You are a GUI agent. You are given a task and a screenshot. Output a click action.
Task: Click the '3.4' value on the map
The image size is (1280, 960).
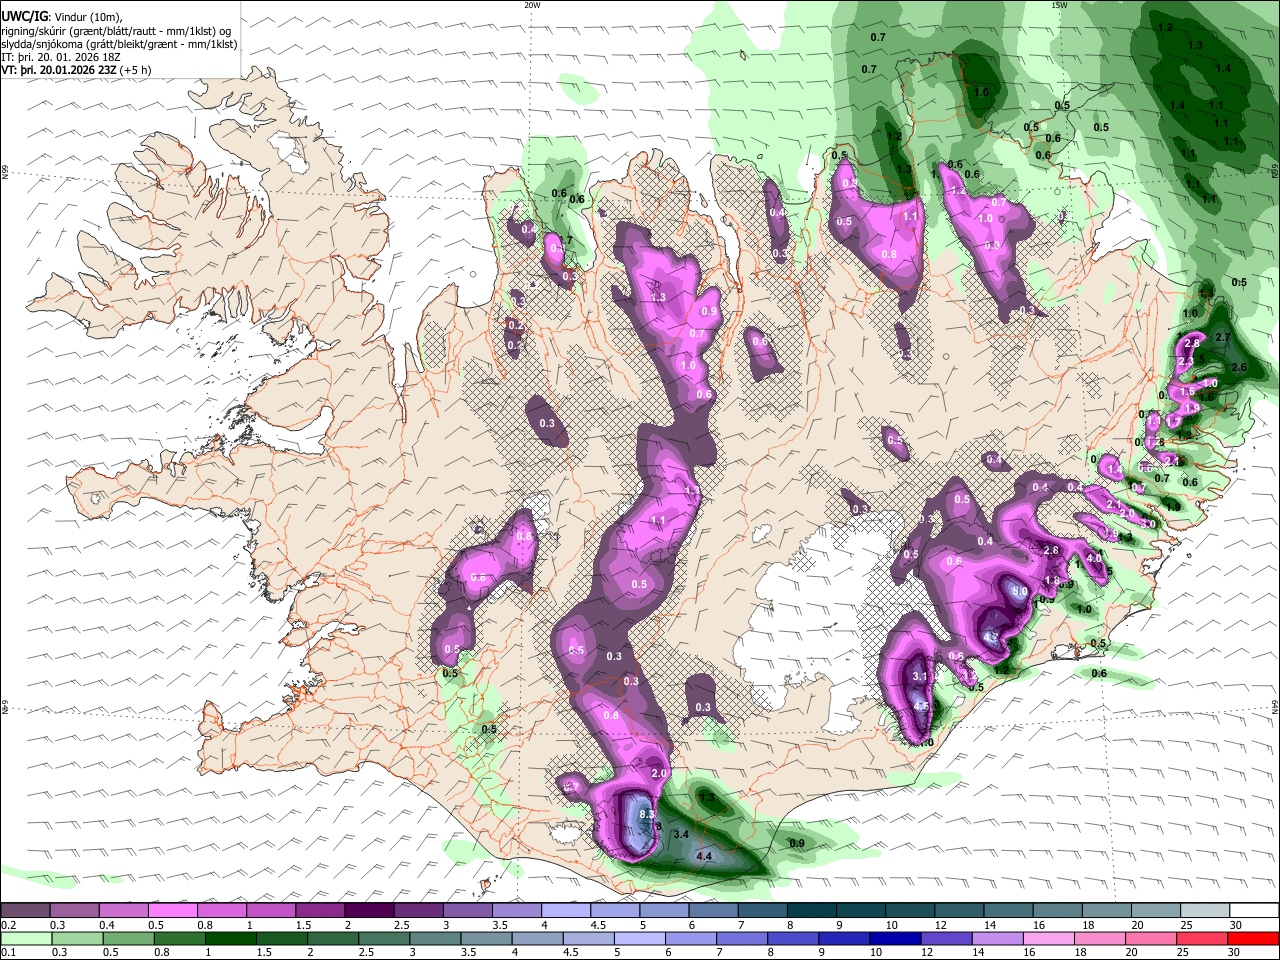tap(682, 833)
